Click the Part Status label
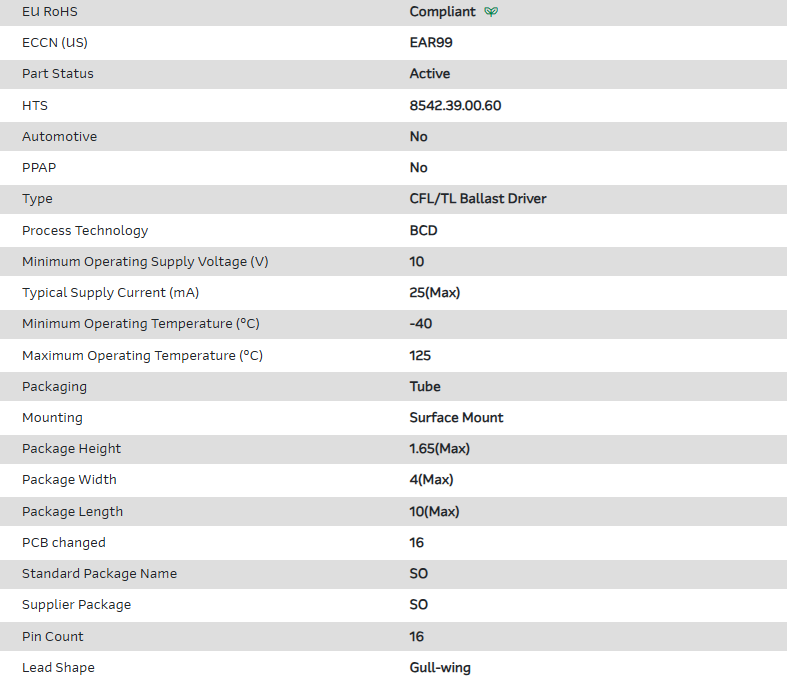 coord(57,74)
